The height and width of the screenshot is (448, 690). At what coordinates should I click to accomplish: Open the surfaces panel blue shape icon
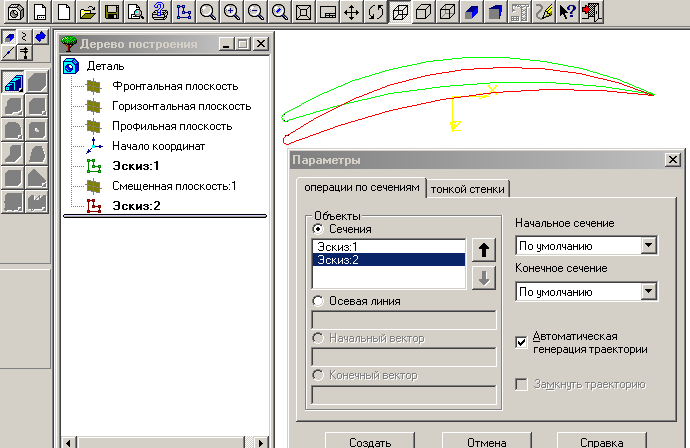click(40, 37)
